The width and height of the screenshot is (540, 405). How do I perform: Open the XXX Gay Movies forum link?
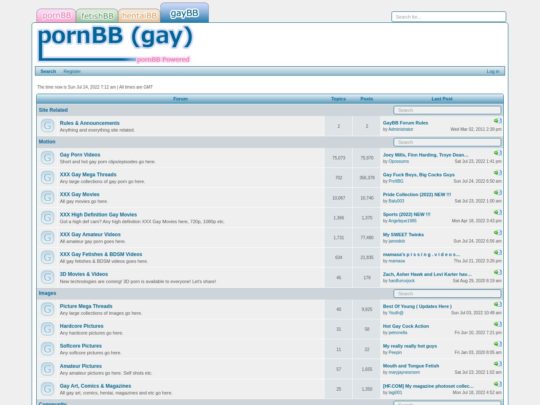80,194
